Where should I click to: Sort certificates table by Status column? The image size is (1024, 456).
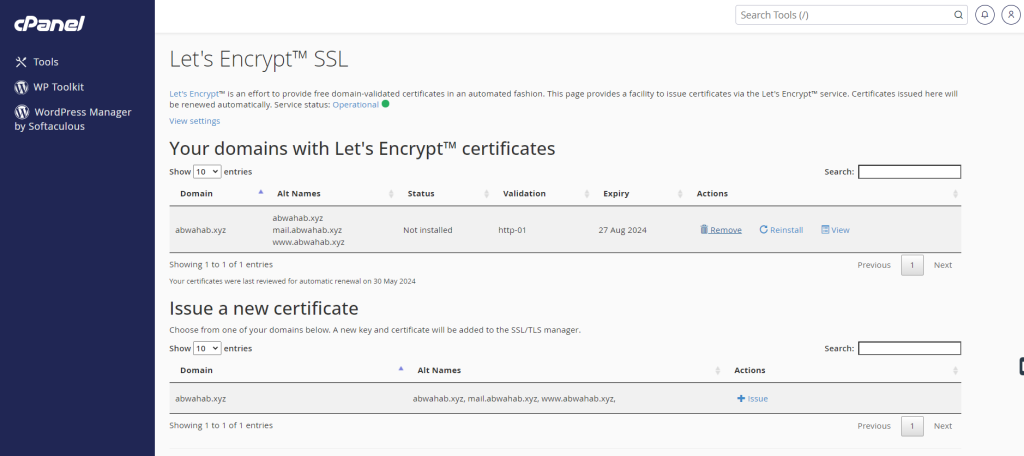pyautogui.click(x=421, y=193)
